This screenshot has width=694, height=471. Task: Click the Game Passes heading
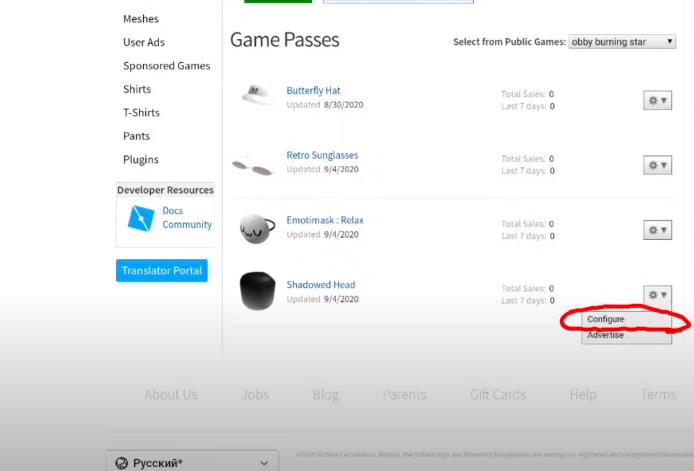pyautogui.click(x=285, y=40)
